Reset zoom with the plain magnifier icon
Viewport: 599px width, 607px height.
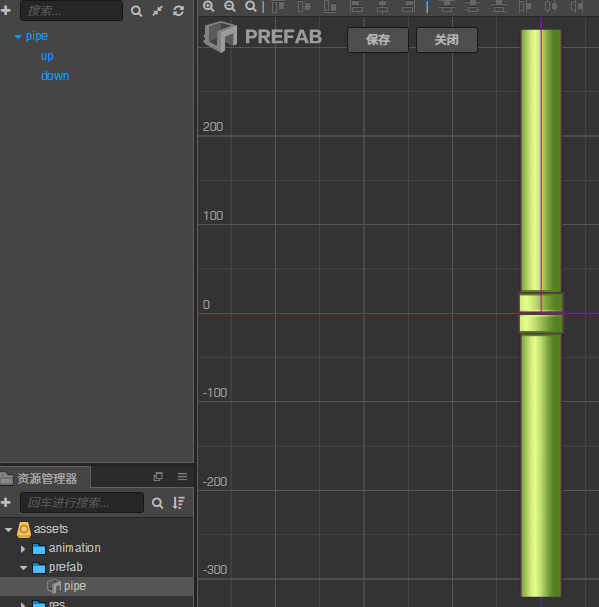tap(251, 6)
